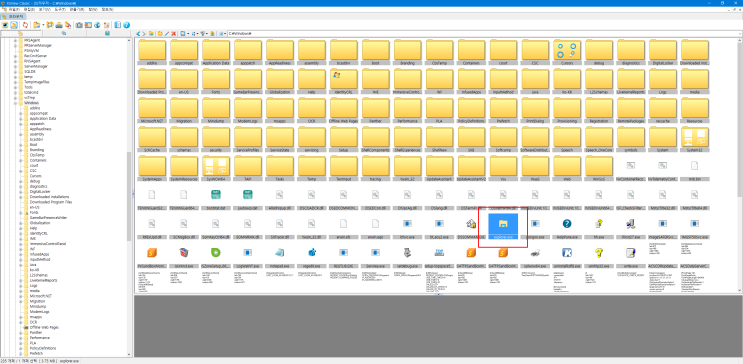Select TempImageFiles folder in tree
Image resolution: width=743 pixels, height=364 pixels.
pyautogui.click(x=36, y=82)
